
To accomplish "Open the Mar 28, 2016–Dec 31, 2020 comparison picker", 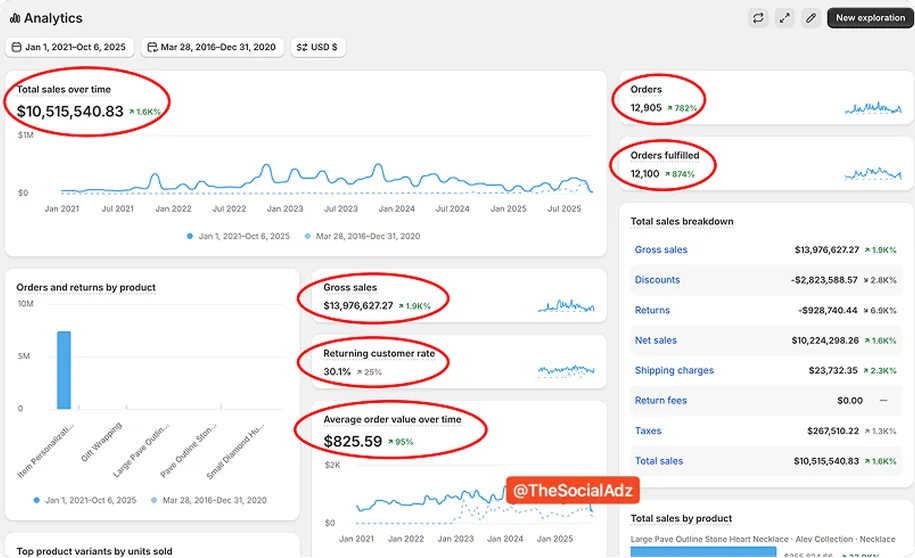I will tap(212, 47).
